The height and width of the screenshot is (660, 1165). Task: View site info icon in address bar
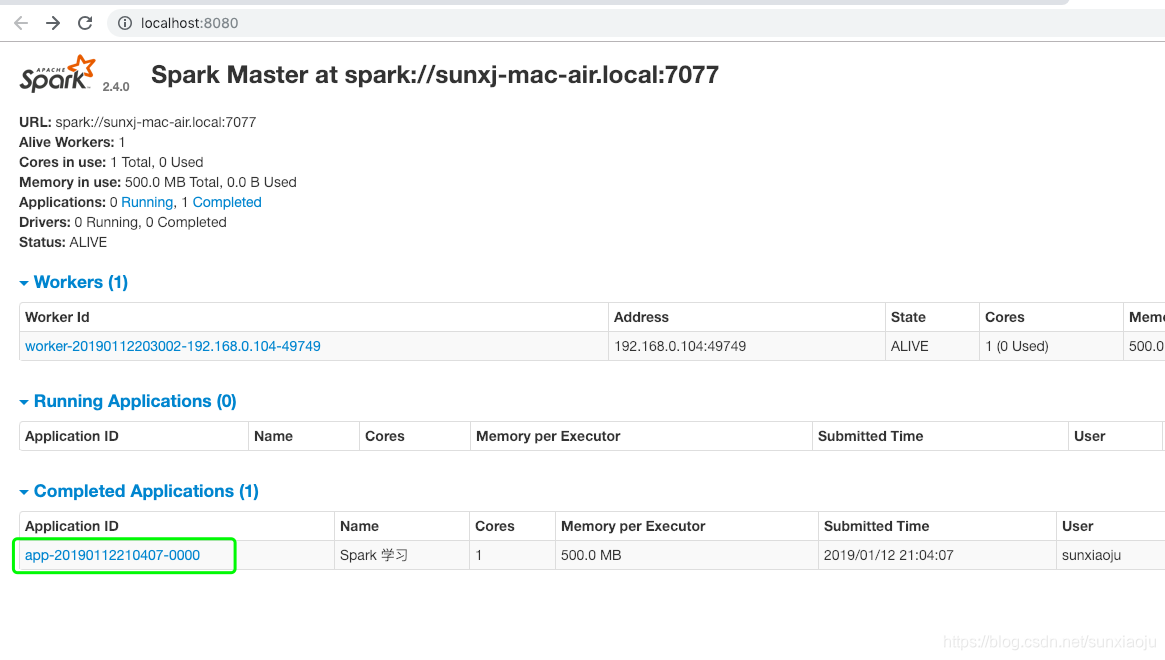[125, 23]
